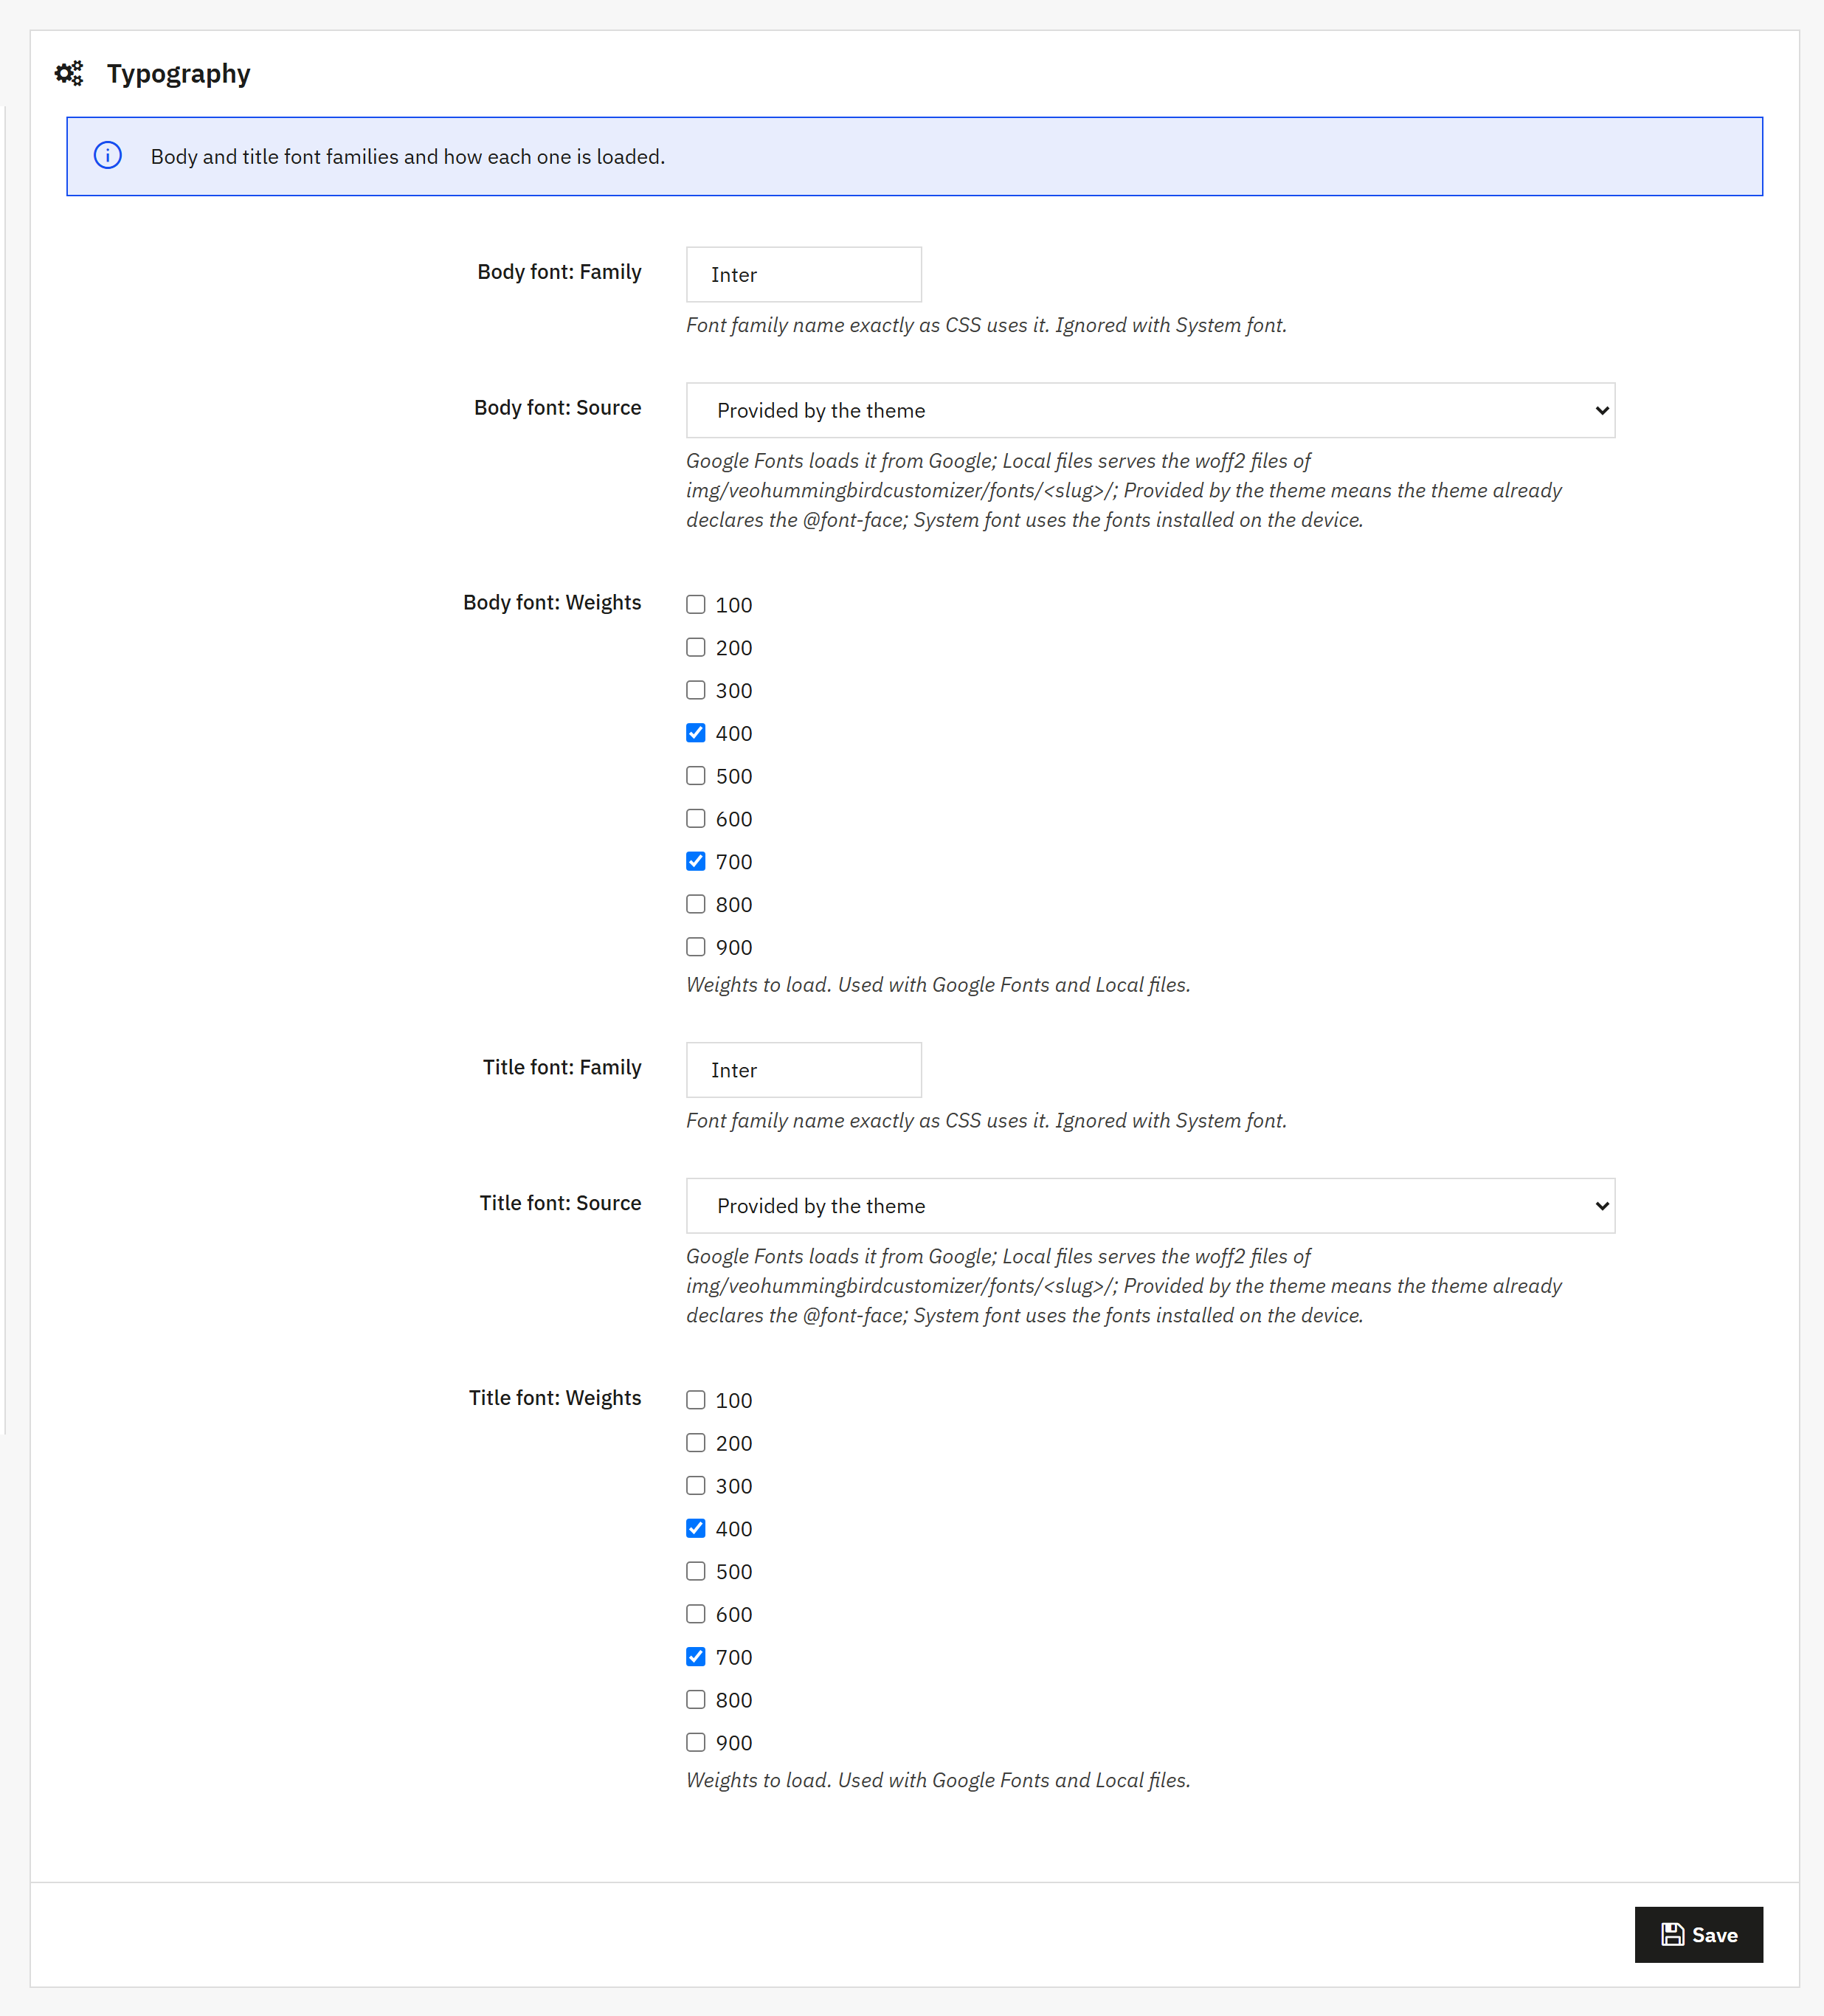Check Body font weight 200

click(696, 647)
